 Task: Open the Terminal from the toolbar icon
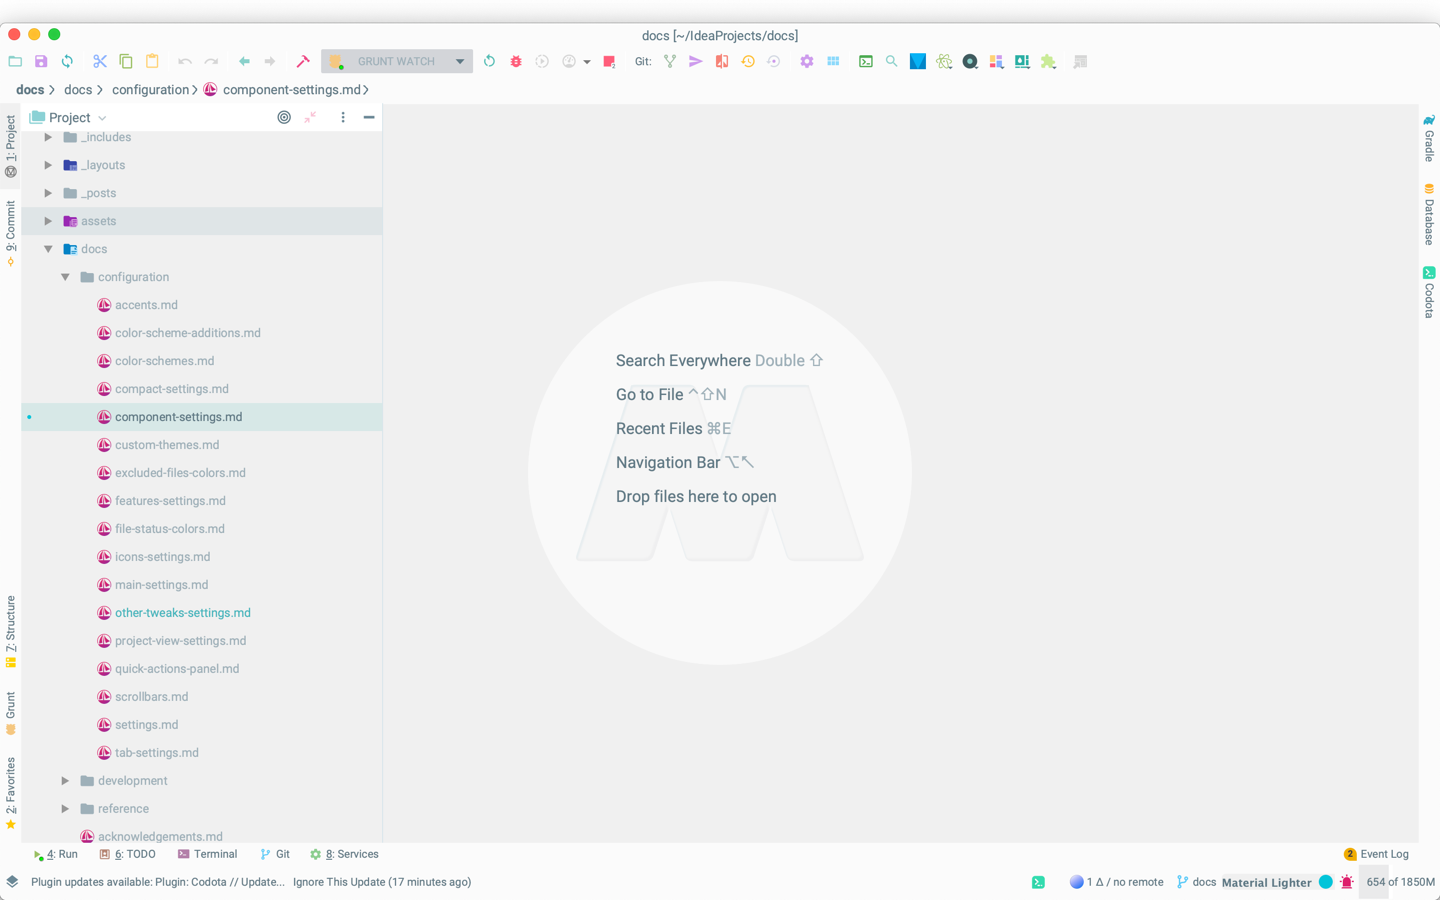[x=865, y=61]
